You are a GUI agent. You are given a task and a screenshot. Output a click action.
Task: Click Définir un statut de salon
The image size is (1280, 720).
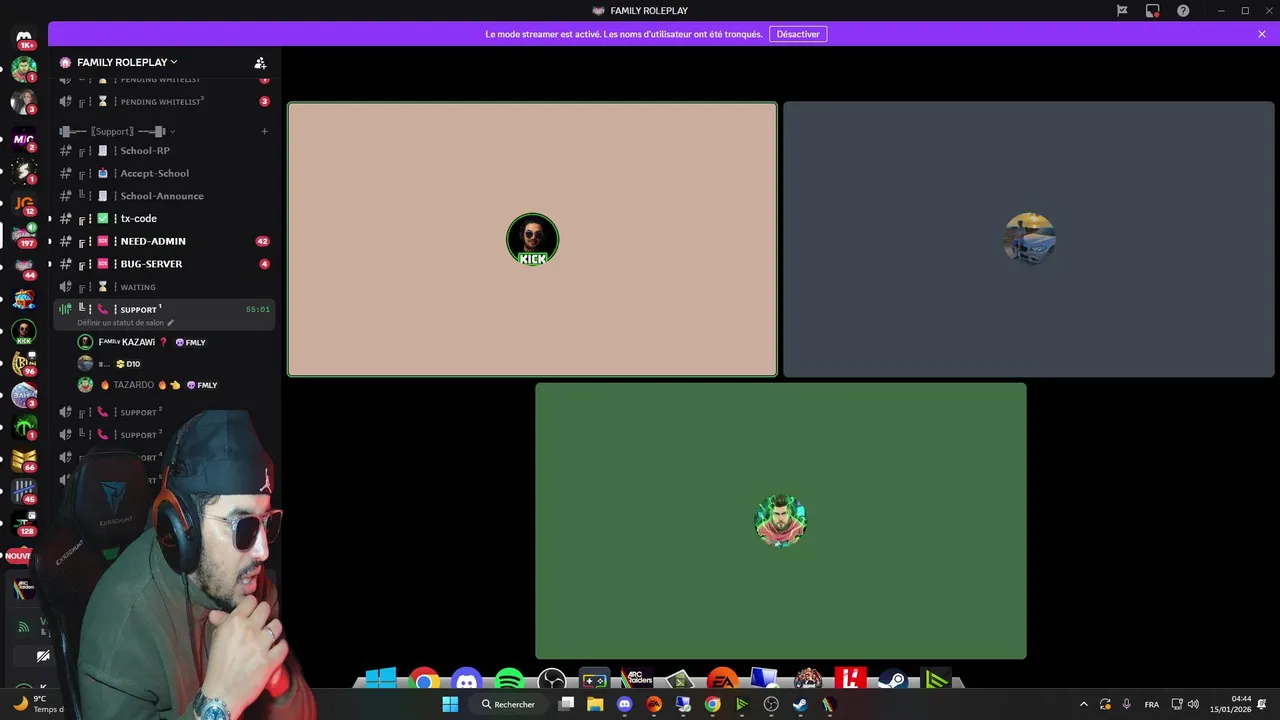click(x=125, y=323)
